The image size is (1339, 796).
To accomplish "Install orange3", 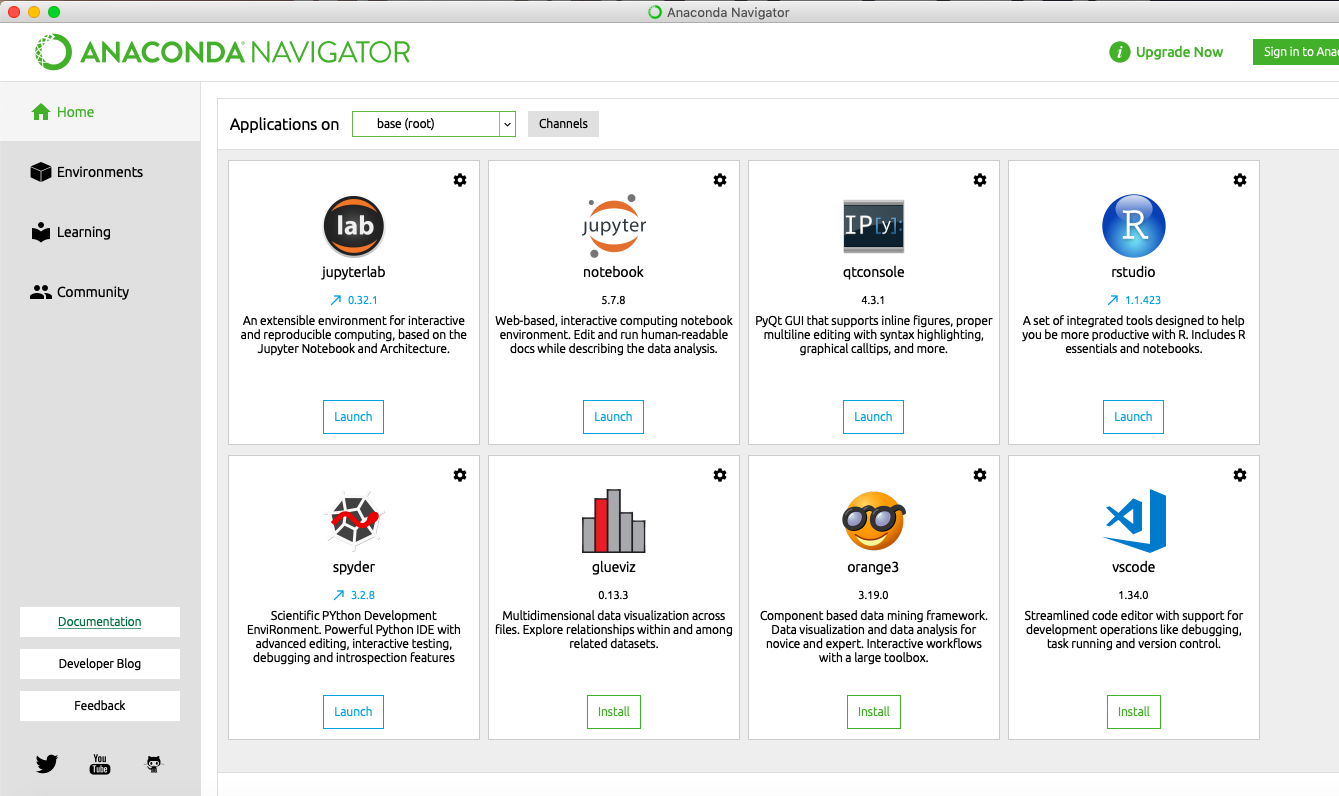I will [x=874, y=712].
